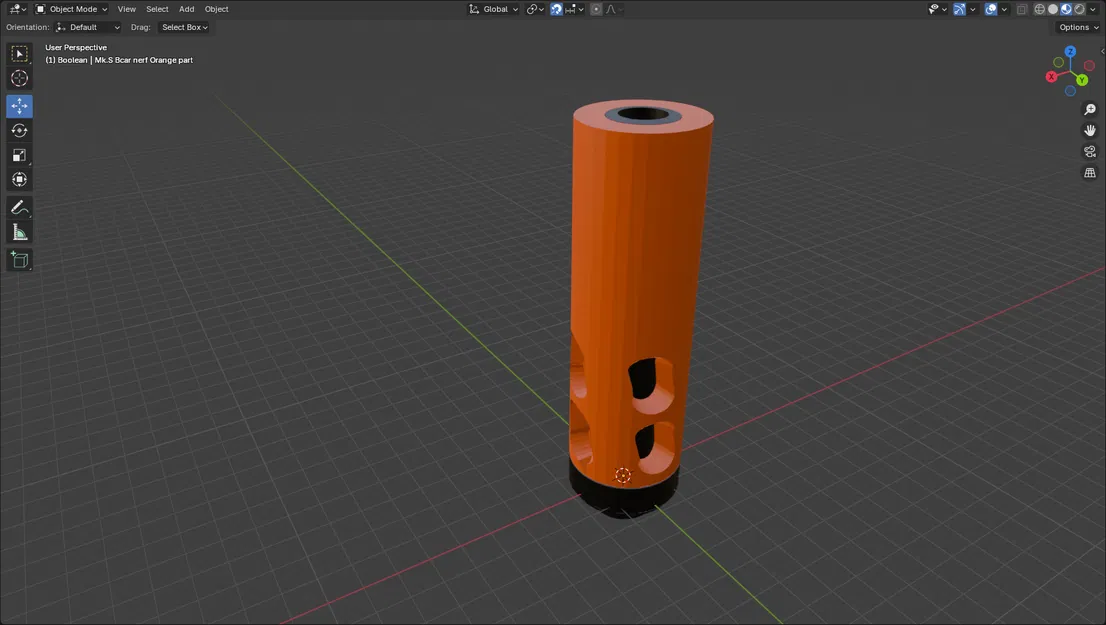Select the Scale tool
The width and height of the screenshot is (1106, 625).
point(19,155)
